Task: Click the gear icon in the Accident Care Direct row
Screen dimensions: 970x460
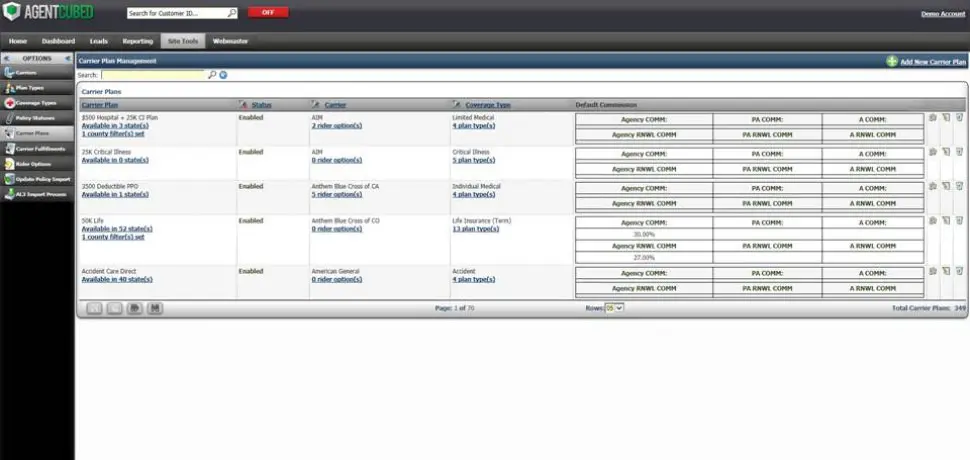Action: [x=932, y=271]
